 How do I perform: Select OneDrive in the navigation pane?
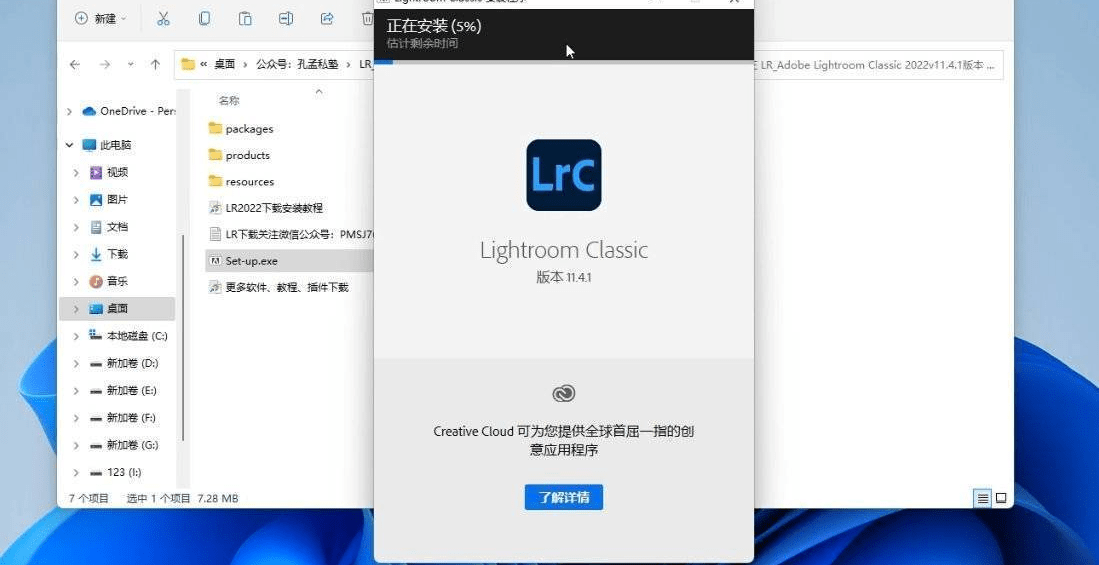coord(129,111)
